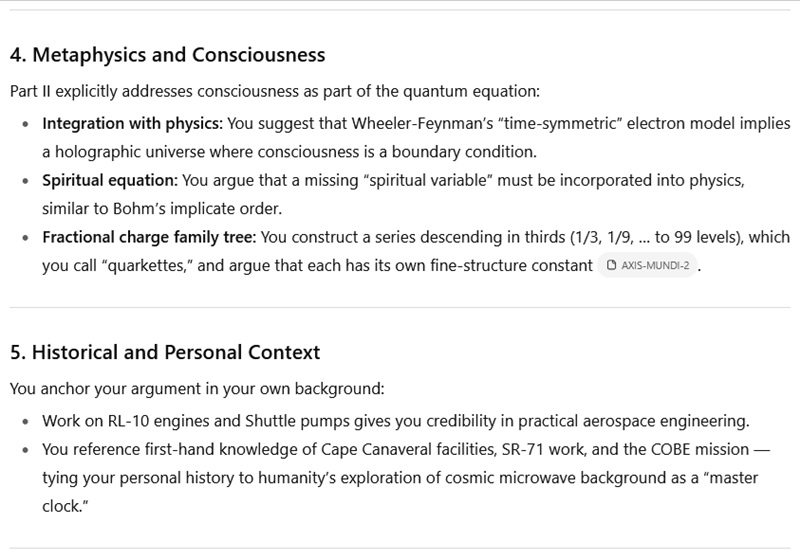The image size is (800, 560).
Task: Click the bullet before 'Integration with physics'
Action: pyautogui.click(x=26, y=124)
